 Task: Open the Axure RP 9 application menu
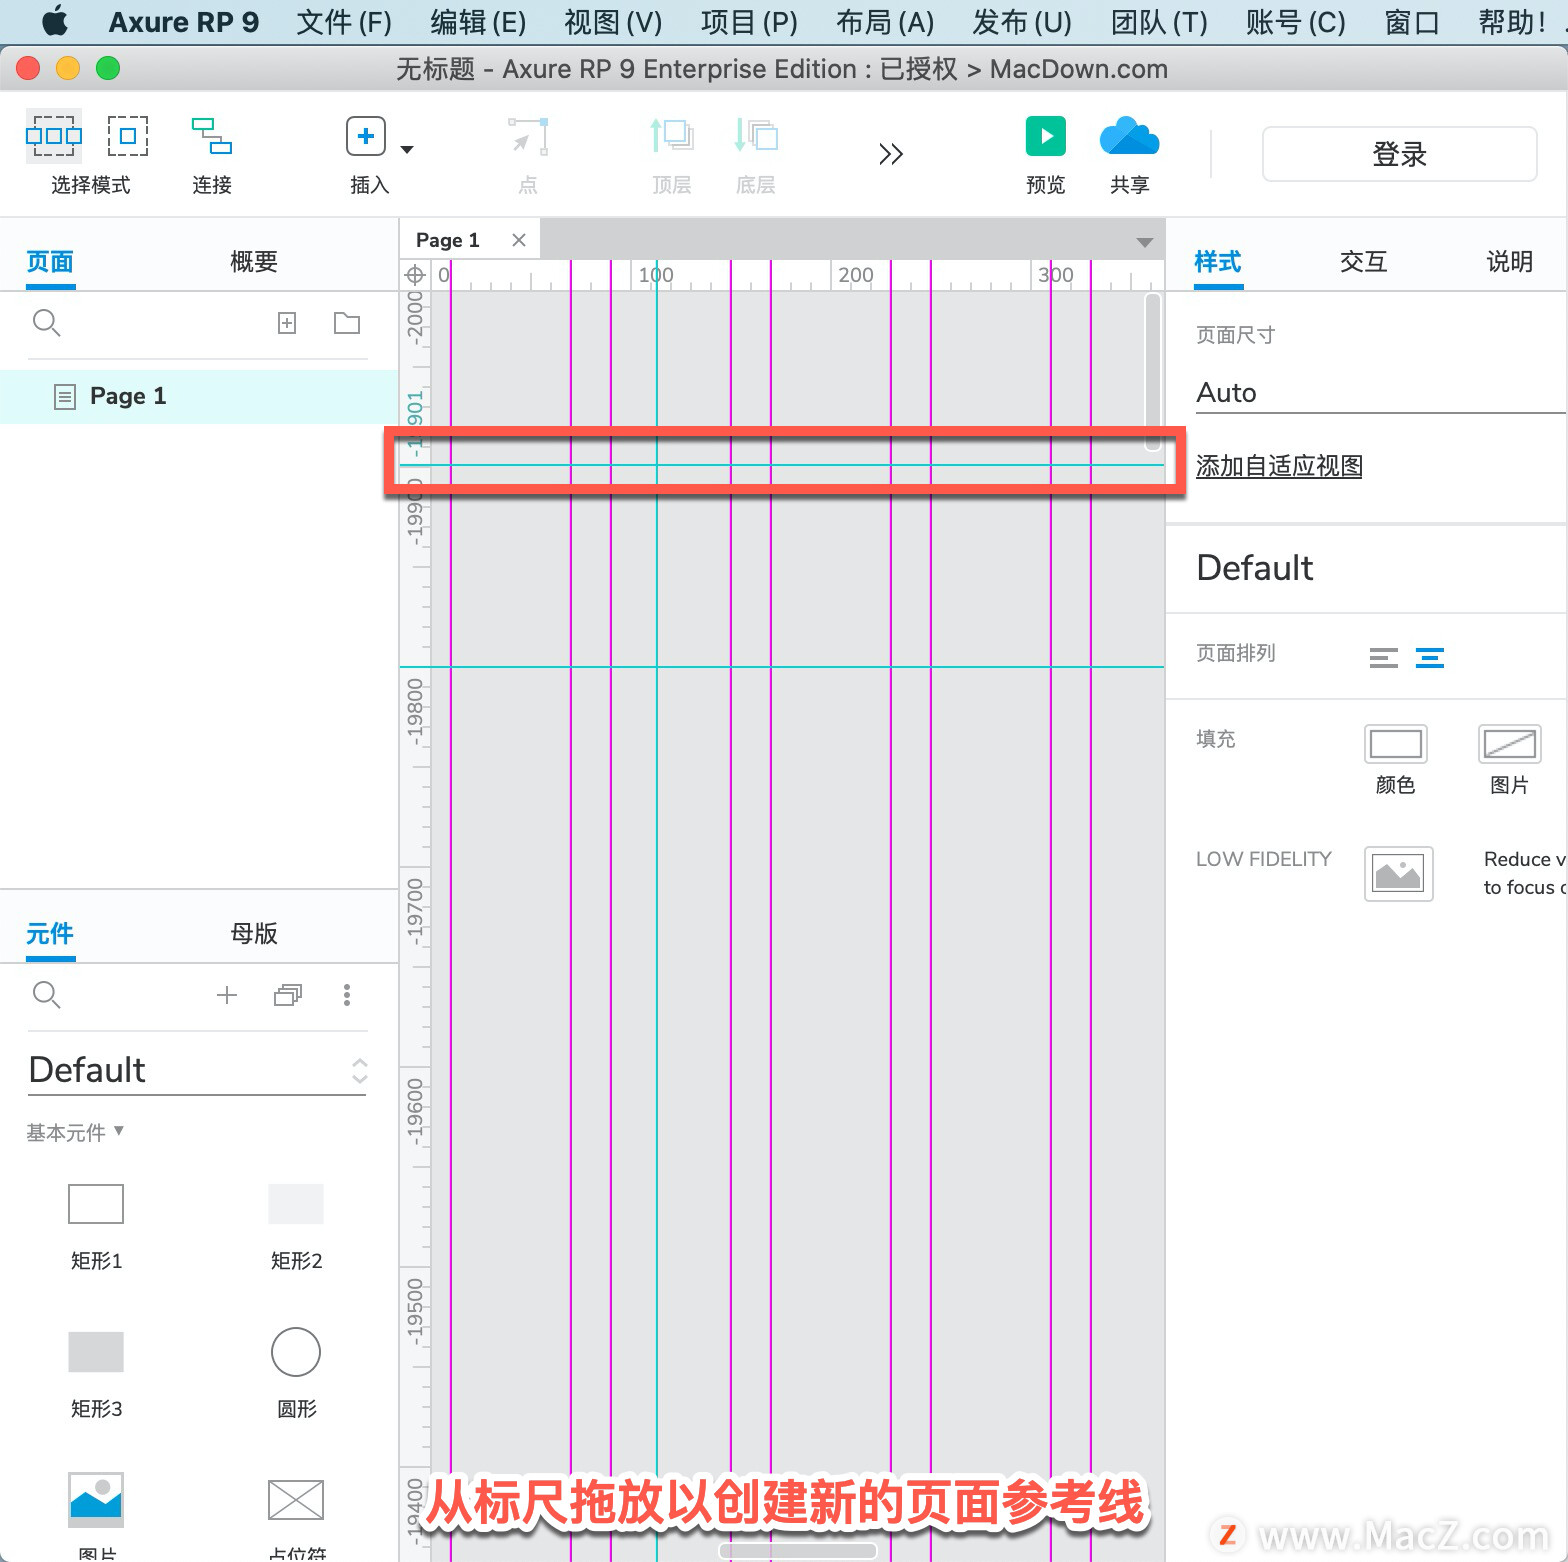[x=184, y=22]
